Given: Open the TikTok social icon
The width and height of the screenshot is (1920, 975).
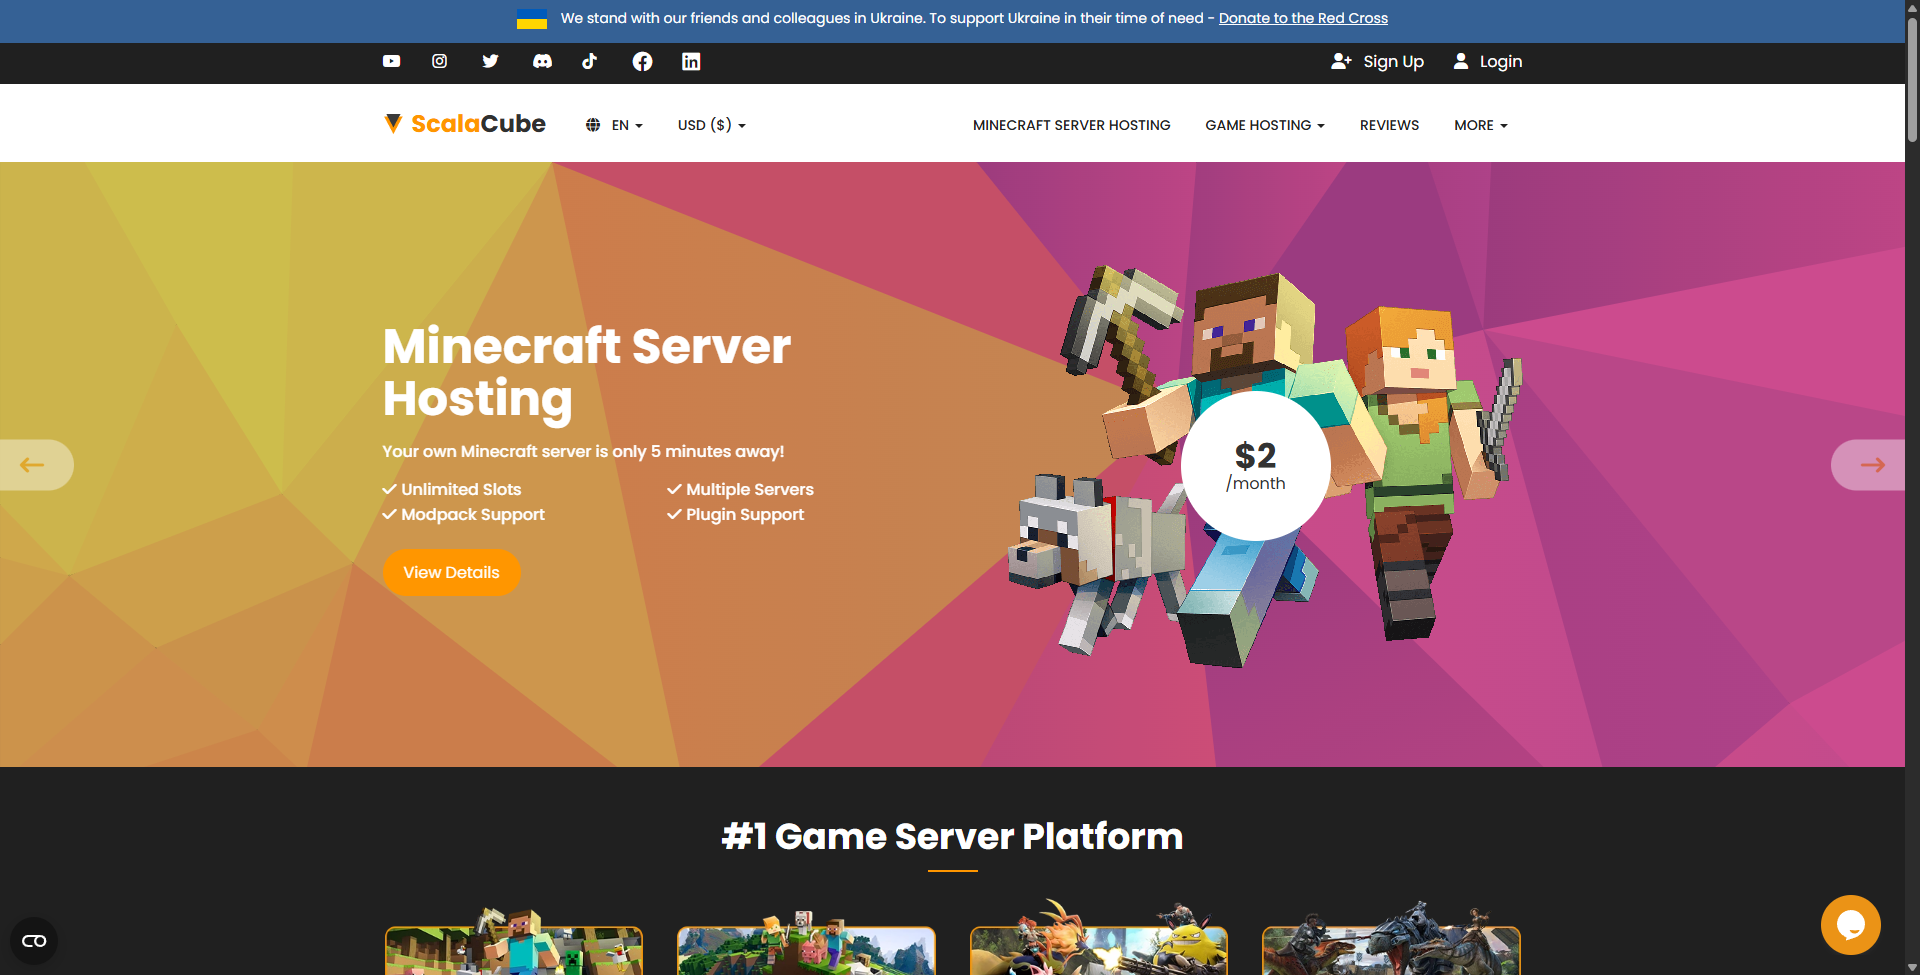Looking at the screenshot, I should point(590,61).
